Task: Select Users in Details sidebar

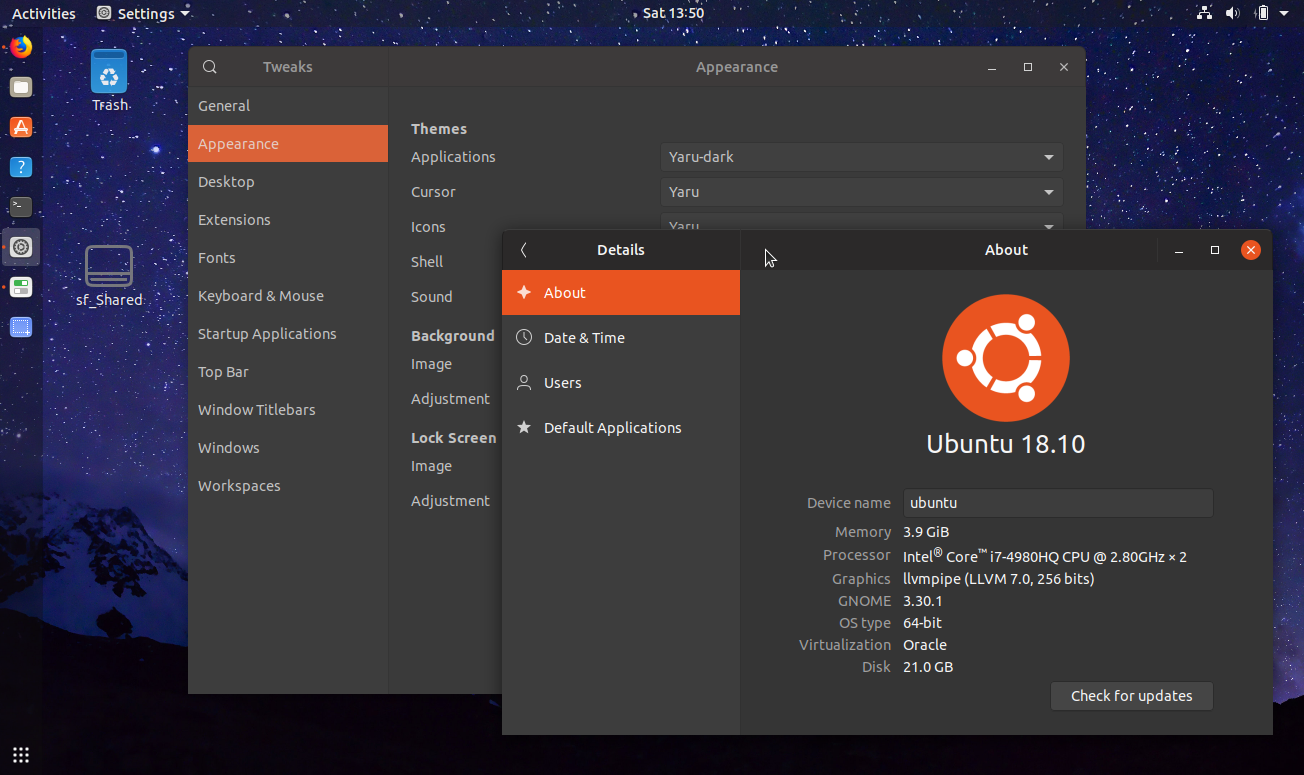Action: tap(621, 383)
